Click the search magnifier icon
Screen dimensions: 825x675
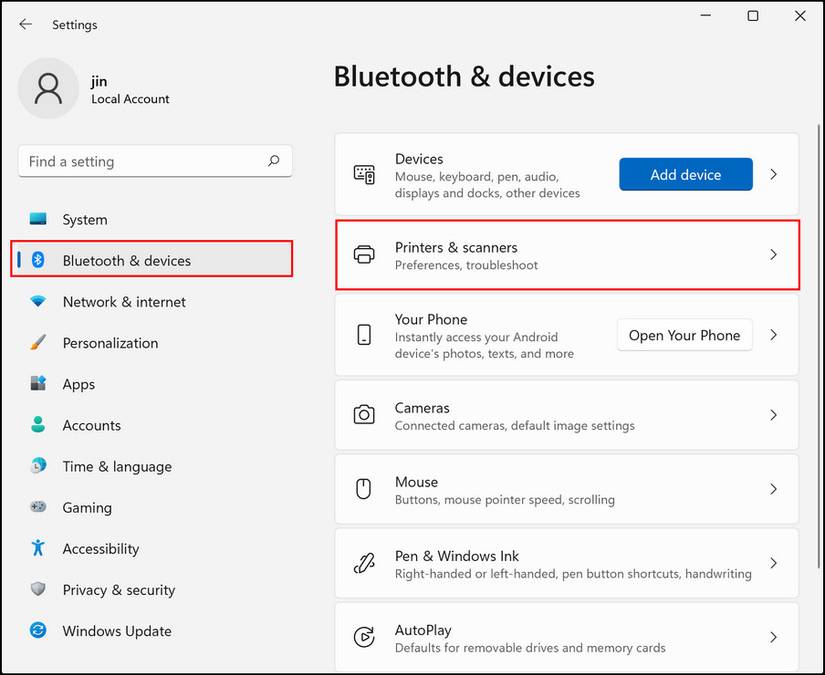(x=273, y=161)
